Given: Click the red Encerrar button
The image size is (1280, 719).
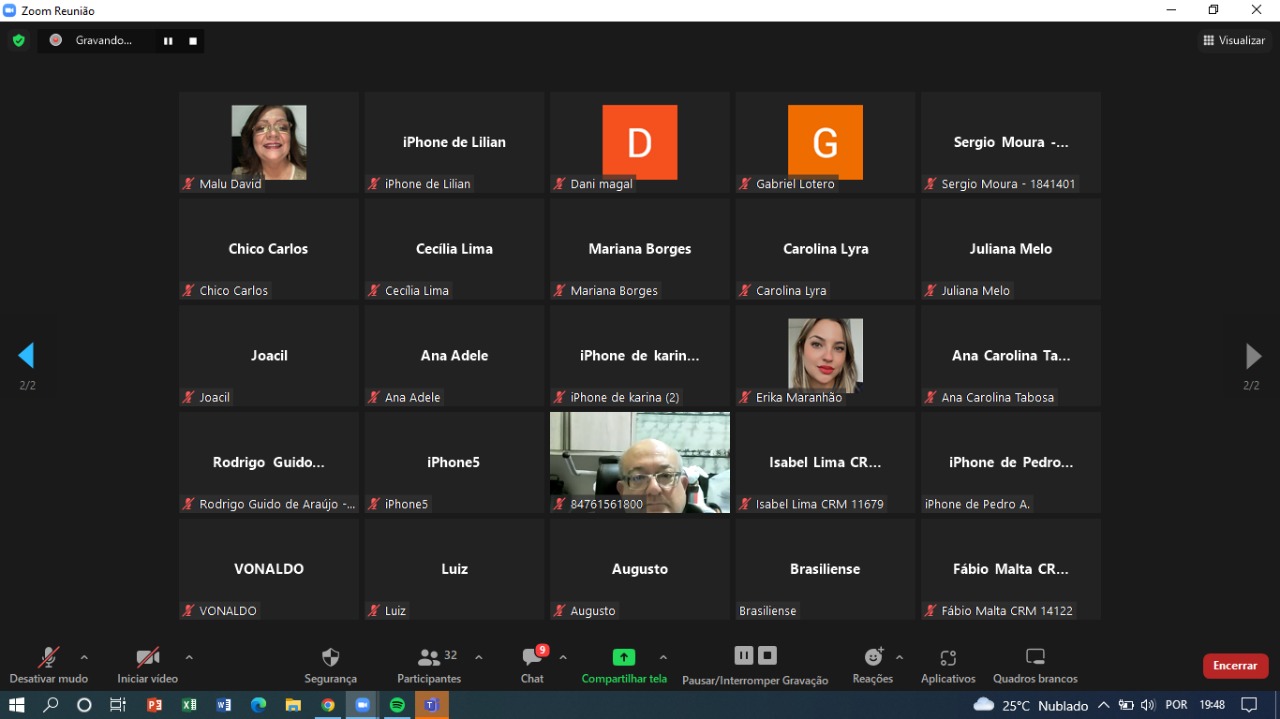Looking at the screenshot, I should [1235, 666].
